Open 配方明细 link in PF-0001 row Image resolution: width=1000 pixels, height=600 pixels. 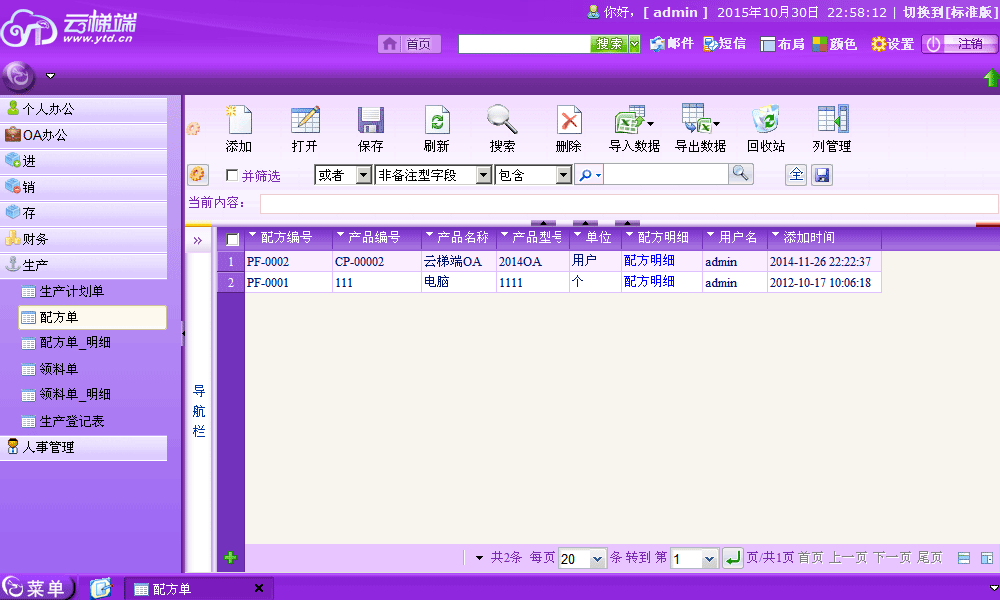649,281
